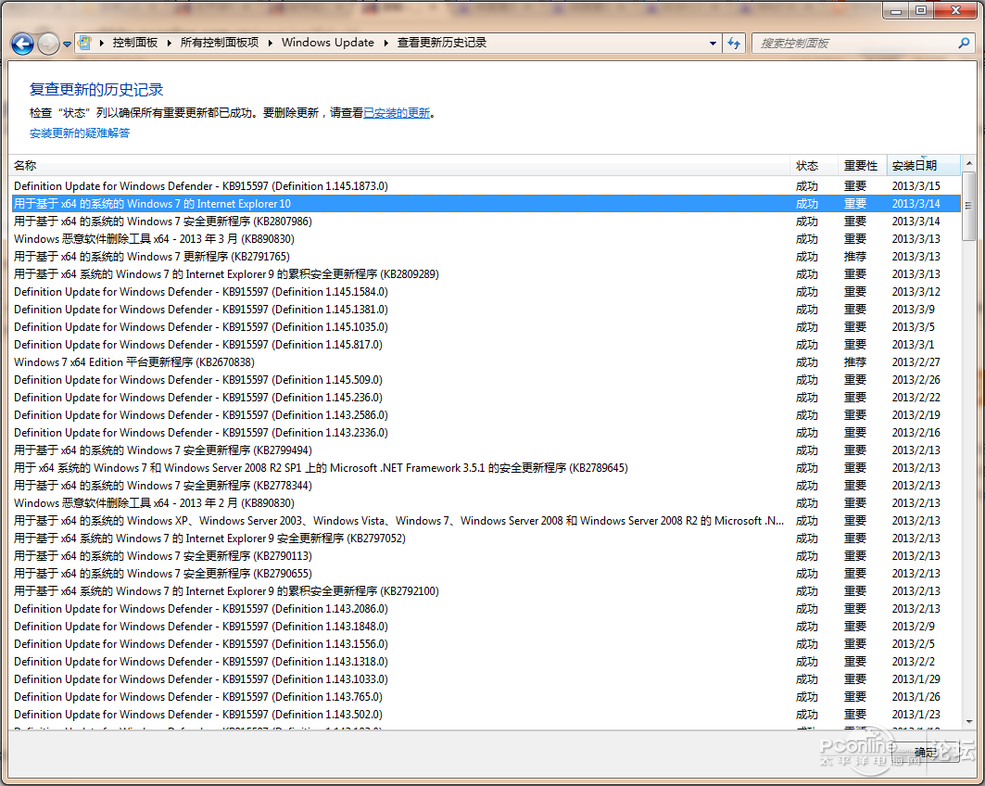Viewport: 985px width, 786px height.
Task: Click in the 搜索控制面板 search field
Action: [x=855, y=43]
